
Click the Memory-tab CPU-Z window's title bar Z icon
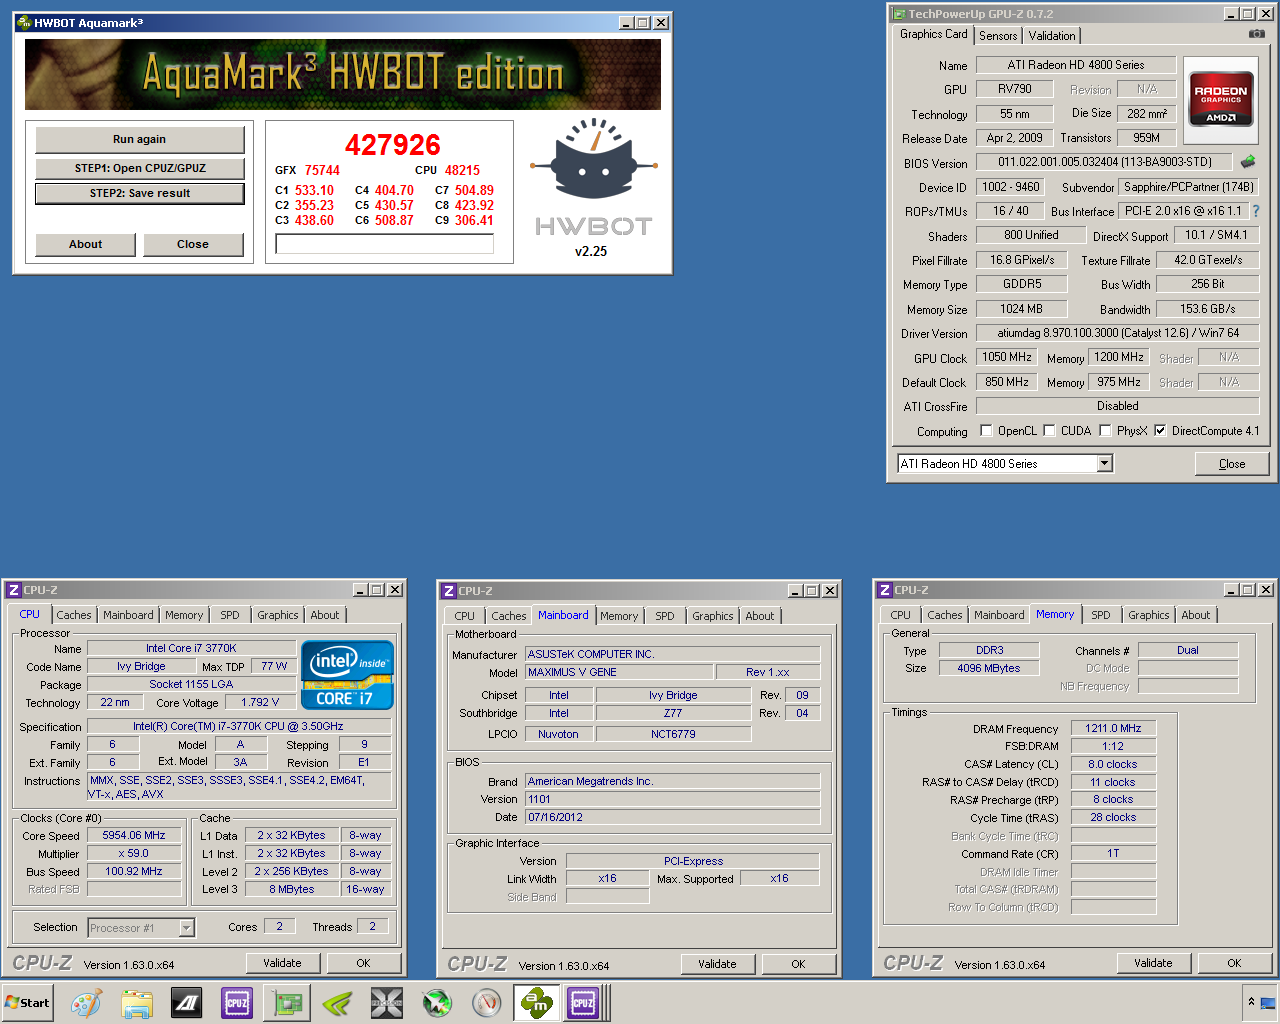tap(884, 590)
